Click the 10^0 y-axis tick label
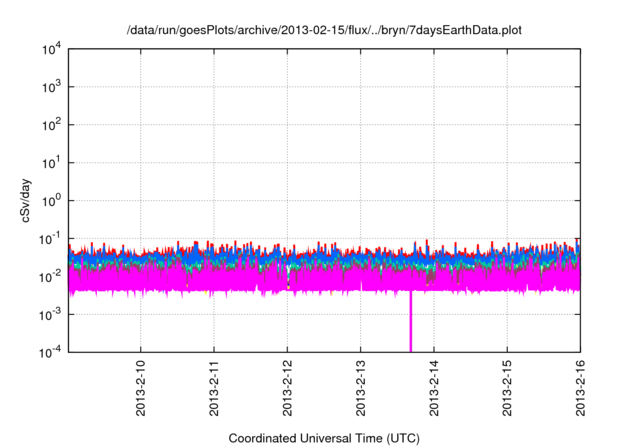Image resolution: width=640 pixels, height=448 pixels. pos(51,200)
